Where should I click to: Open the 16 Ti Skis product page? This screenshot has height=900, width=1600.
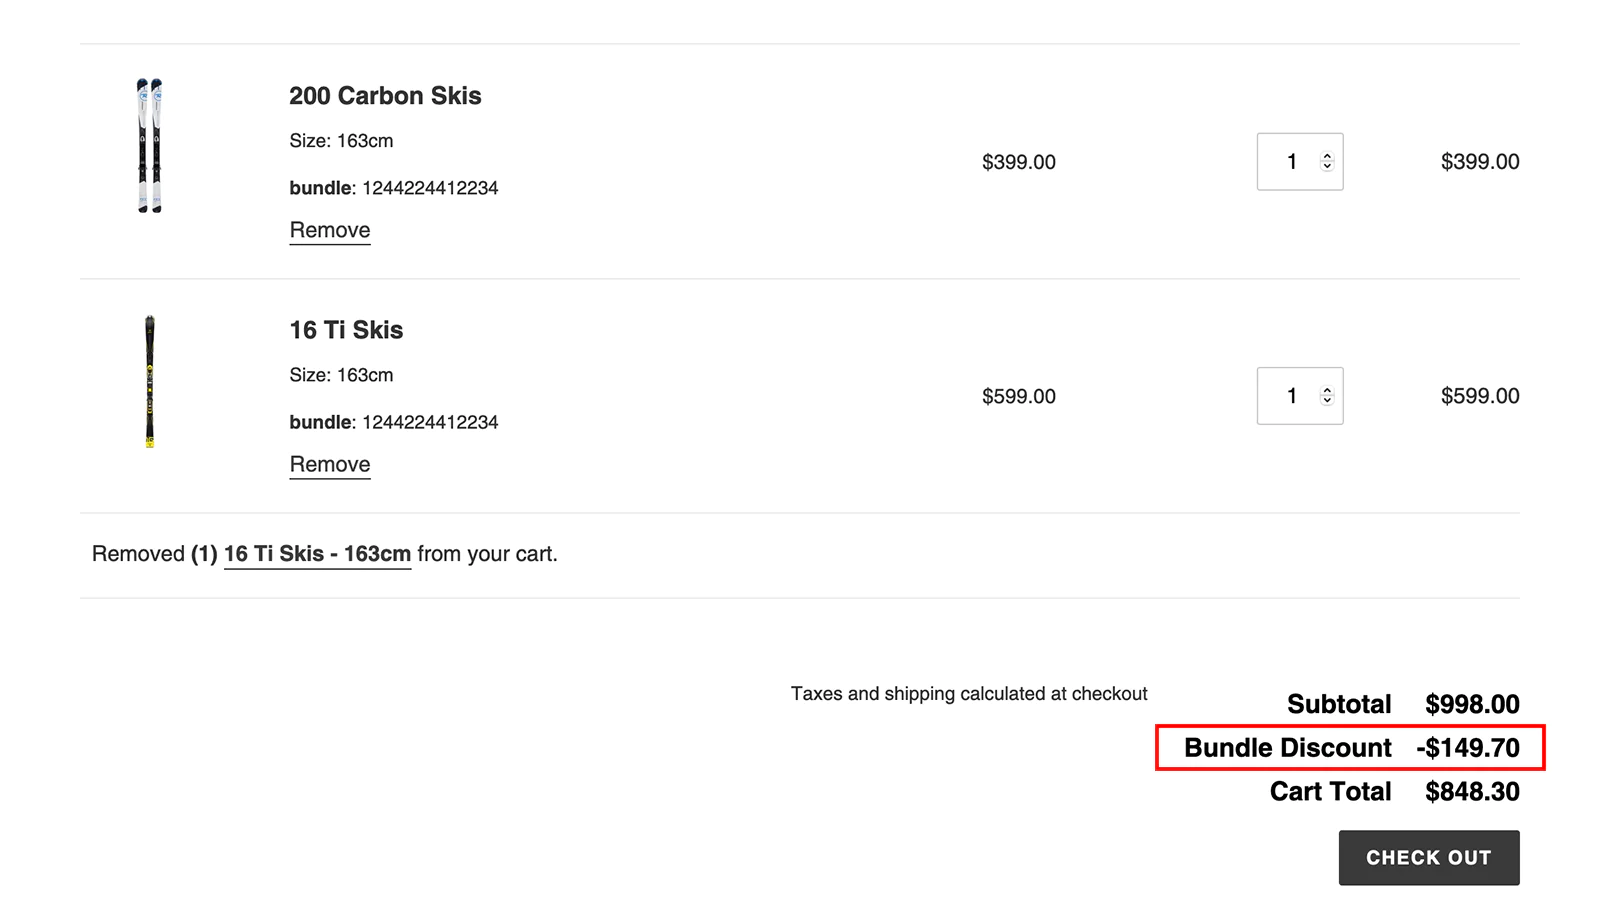click(x=345, y=329)
